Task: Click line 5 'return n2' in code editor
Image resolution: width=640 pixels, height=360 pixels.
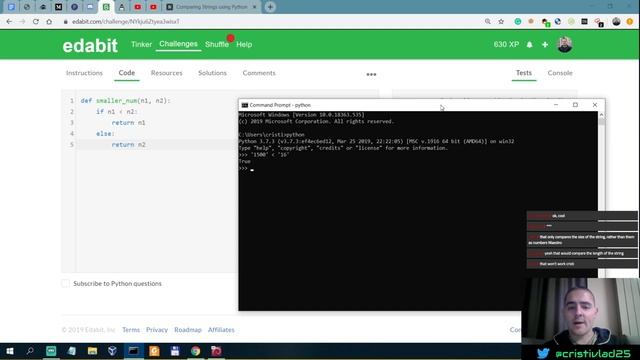Action: point(129,144)
